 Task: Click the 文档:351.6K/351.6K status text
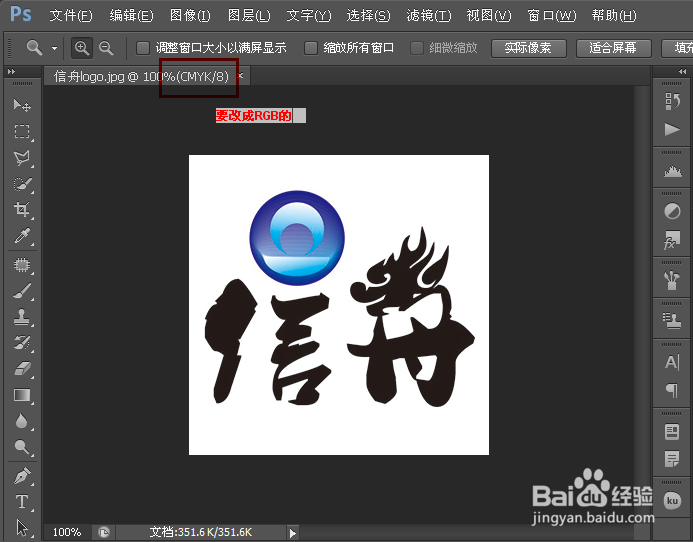coord(200,532)
